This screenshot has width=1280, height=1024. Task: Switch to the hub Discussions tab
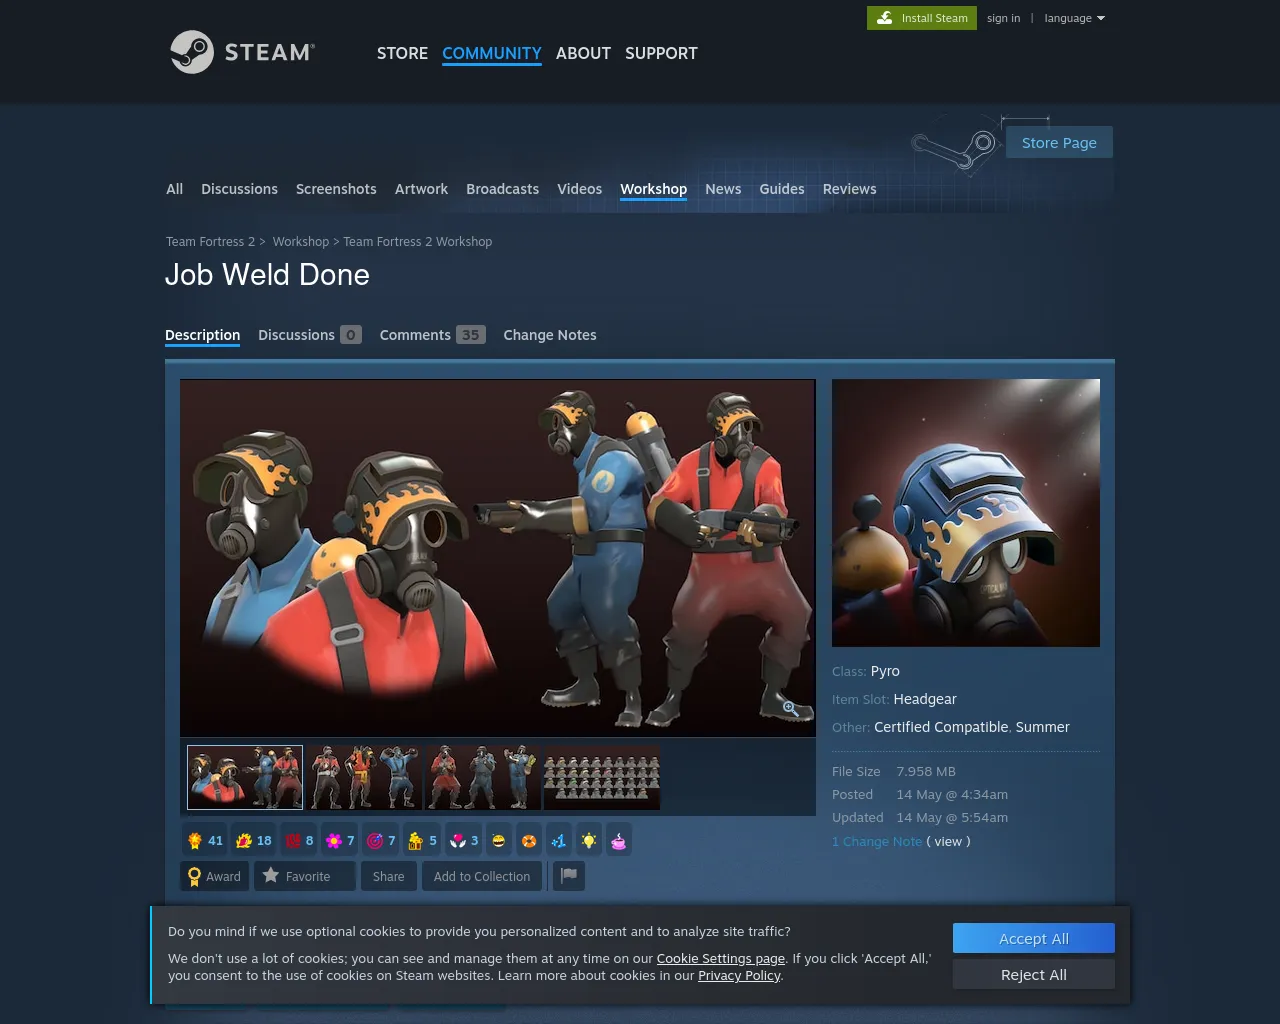(x=239, y=189)
